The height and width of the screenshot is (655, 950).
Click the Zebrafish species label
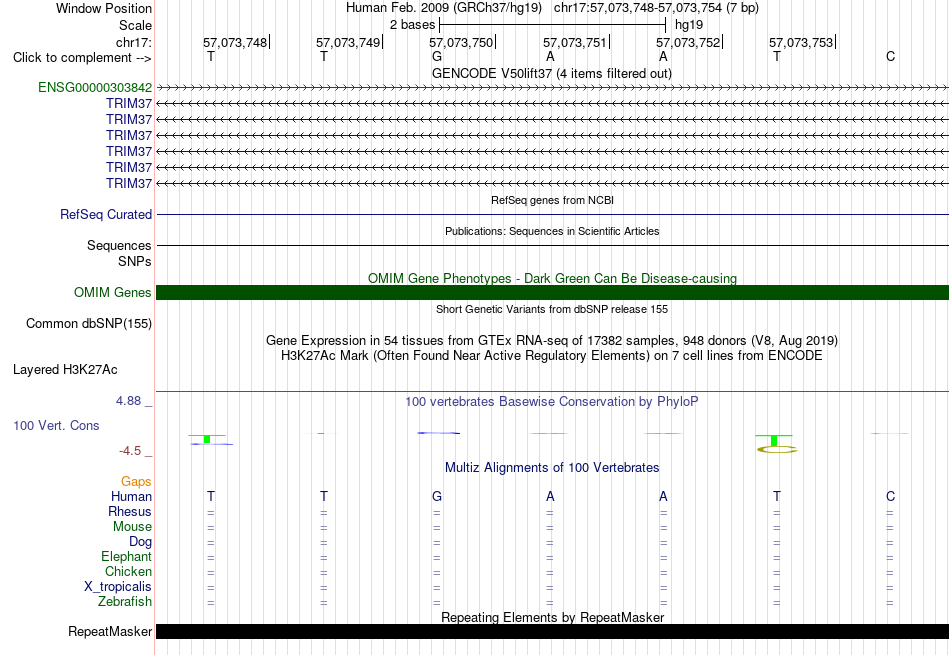(125, 602)
